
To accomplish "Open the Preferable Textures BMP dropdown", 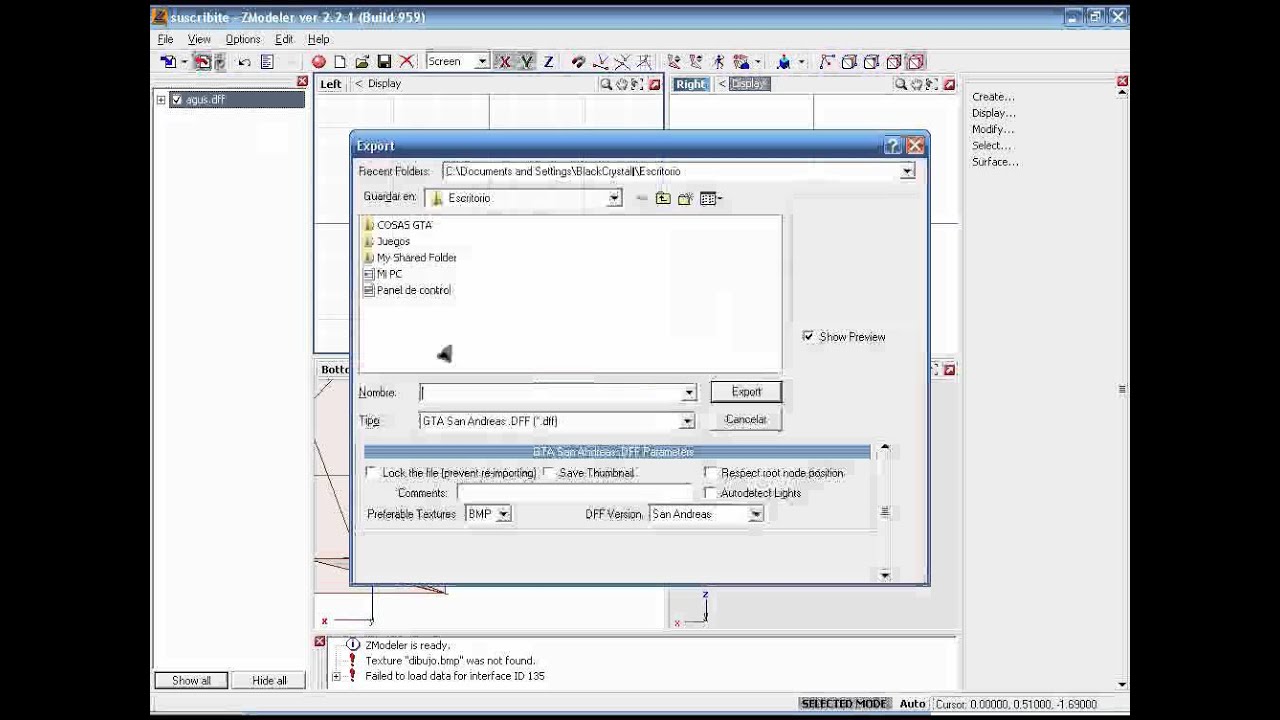I will click(503, 514).
